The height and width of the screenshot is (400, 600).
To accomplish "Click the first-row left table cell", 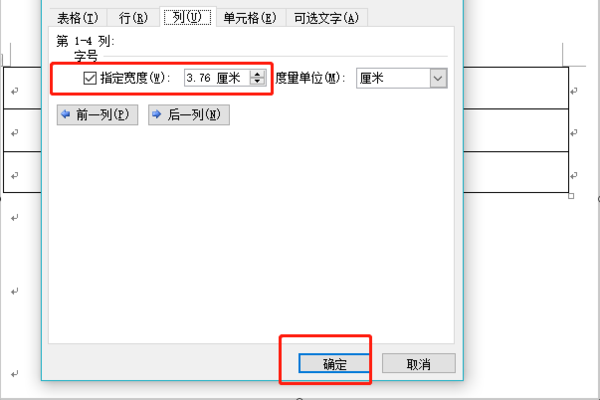I will coord(22,88).
